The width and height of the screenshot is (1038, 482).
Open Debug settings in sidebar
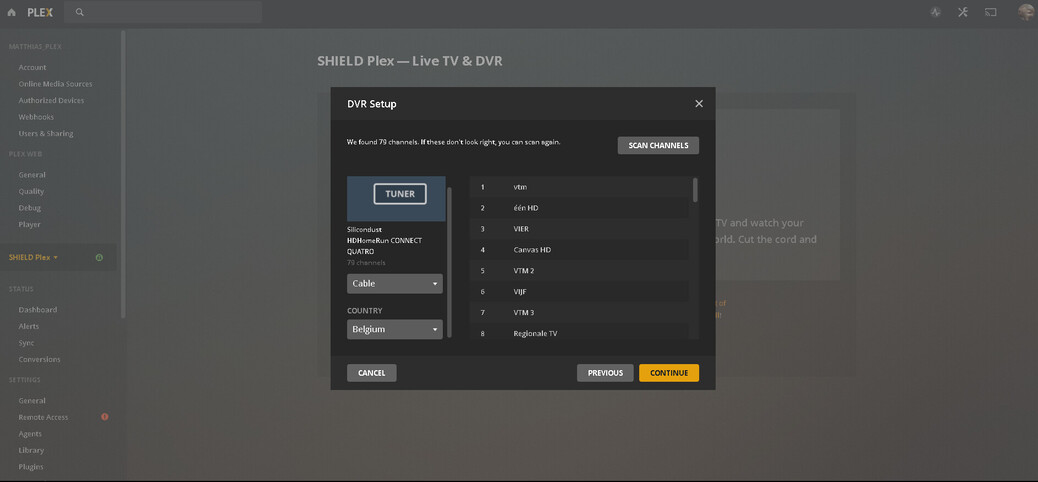[30, 208]
